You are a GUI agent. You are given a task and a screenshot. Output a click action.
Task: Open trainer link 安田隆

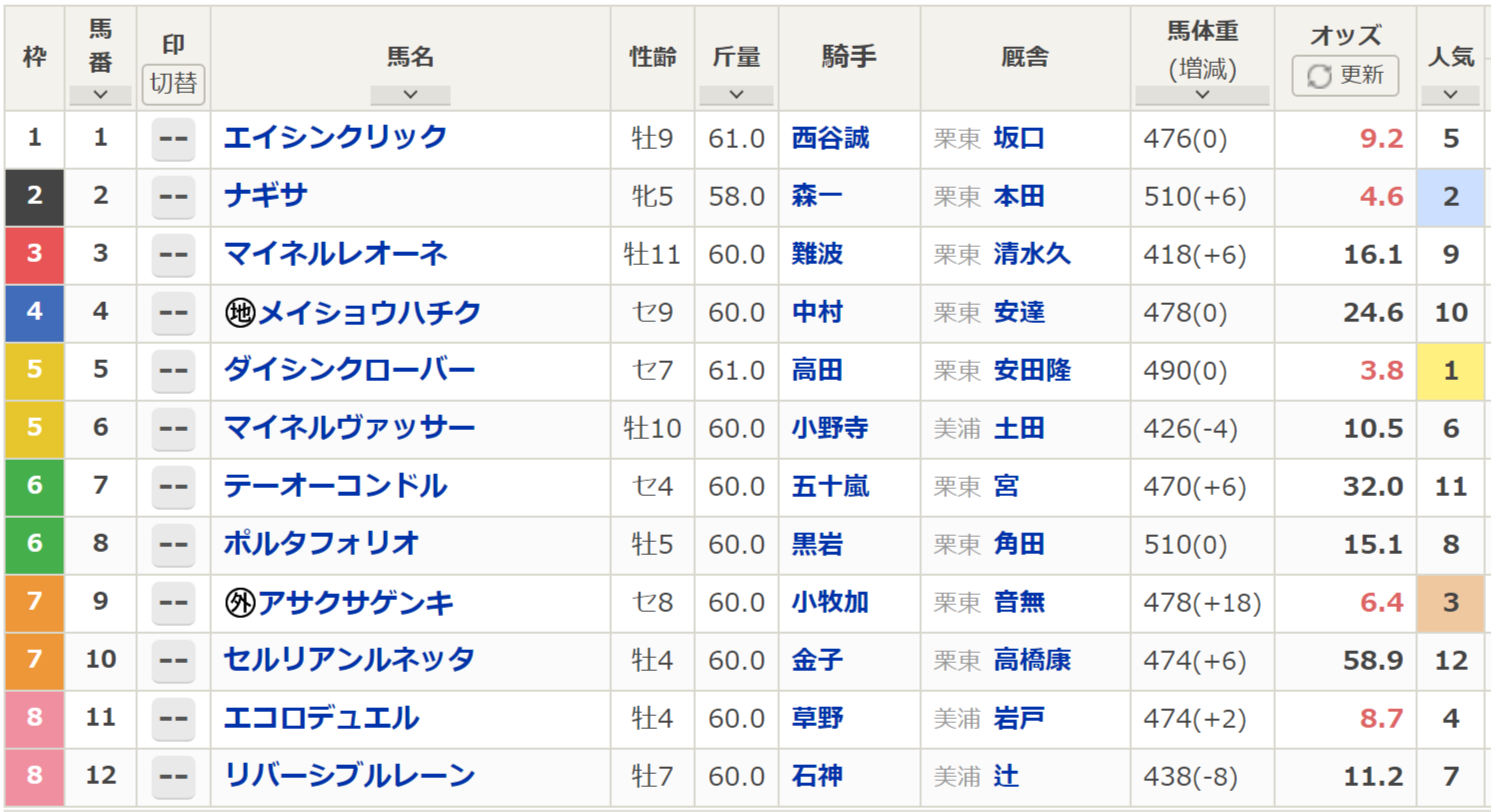[x=1032, y=371]
